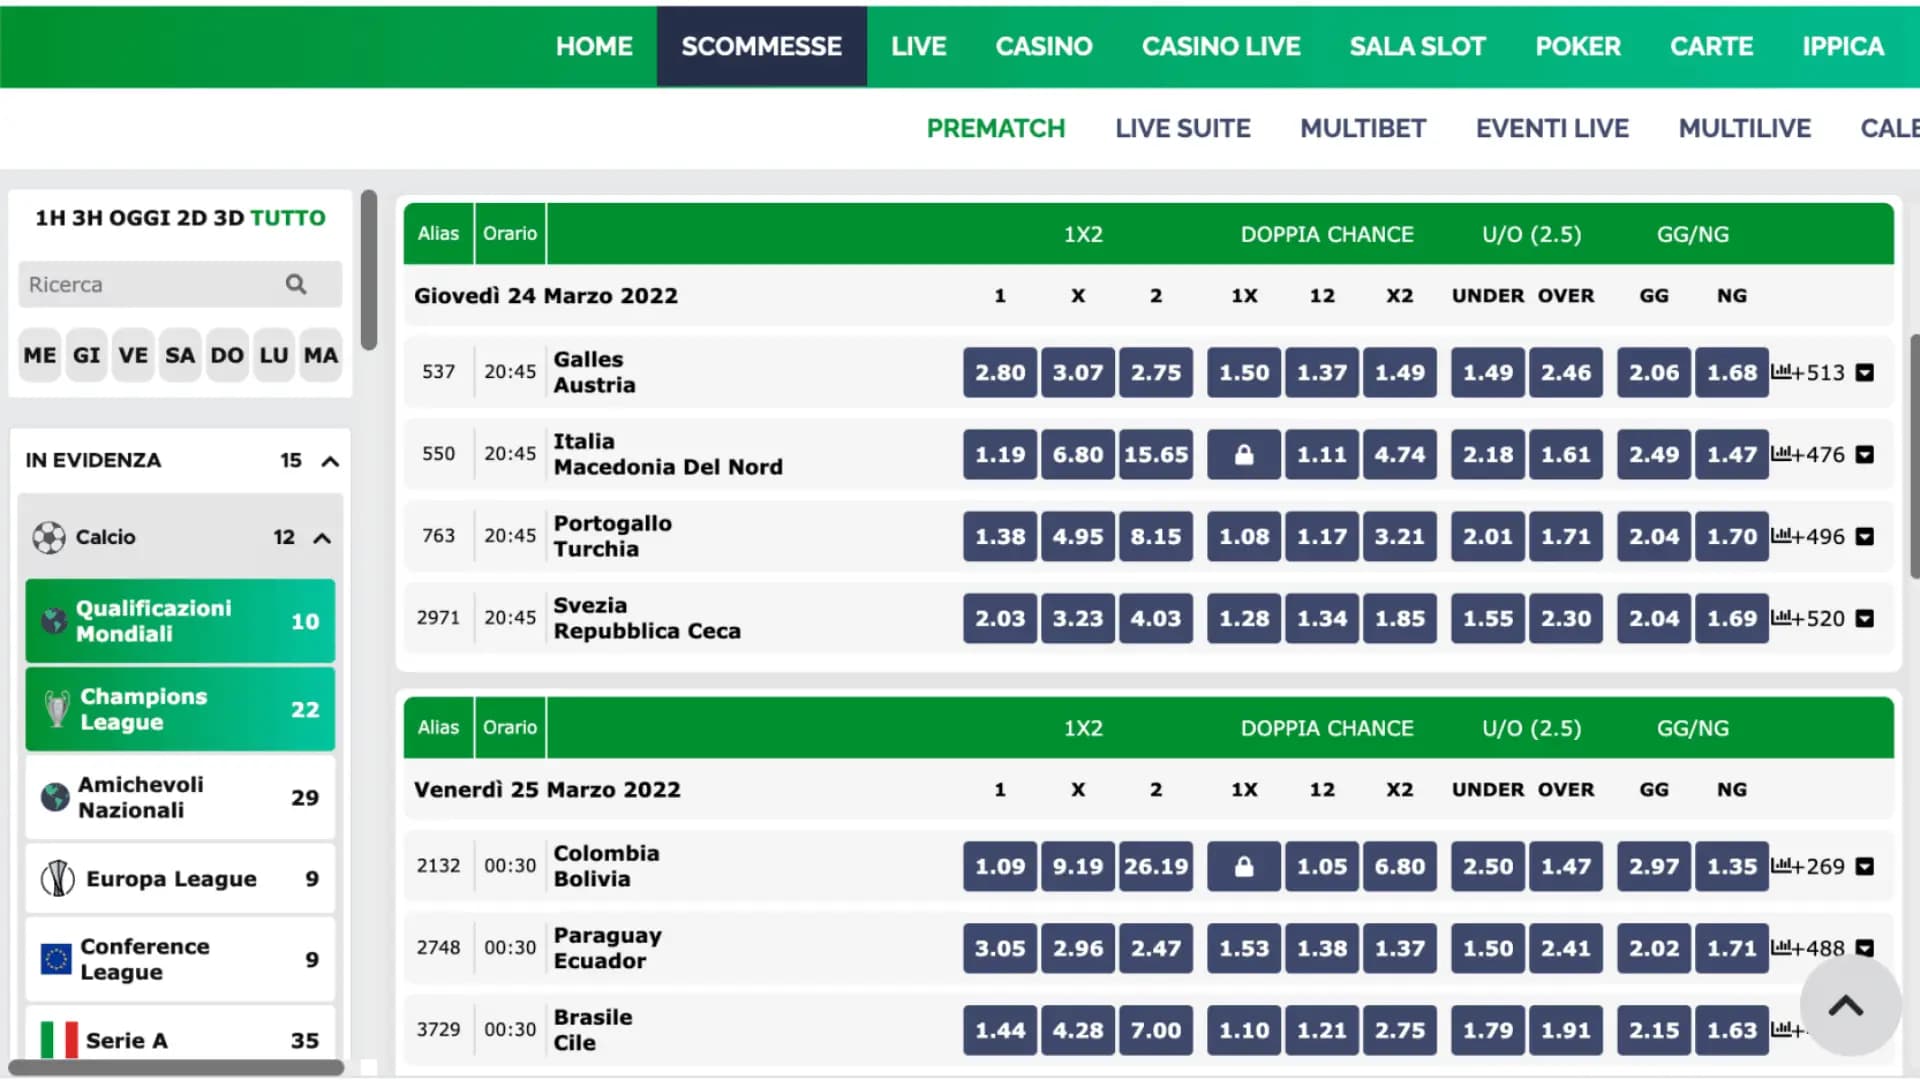Click the scroll-to-top arrow button
The height and width of the screenshot is (1080, 1920).
(x=1846, y=1006)
